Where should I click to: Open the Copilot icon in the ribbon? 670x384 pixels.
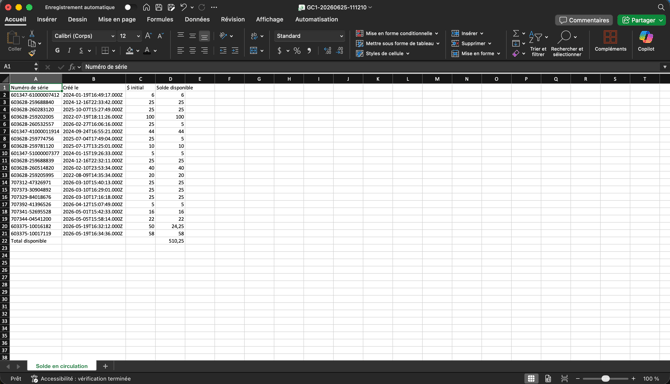pyautogui.click(x=646, y=41)
